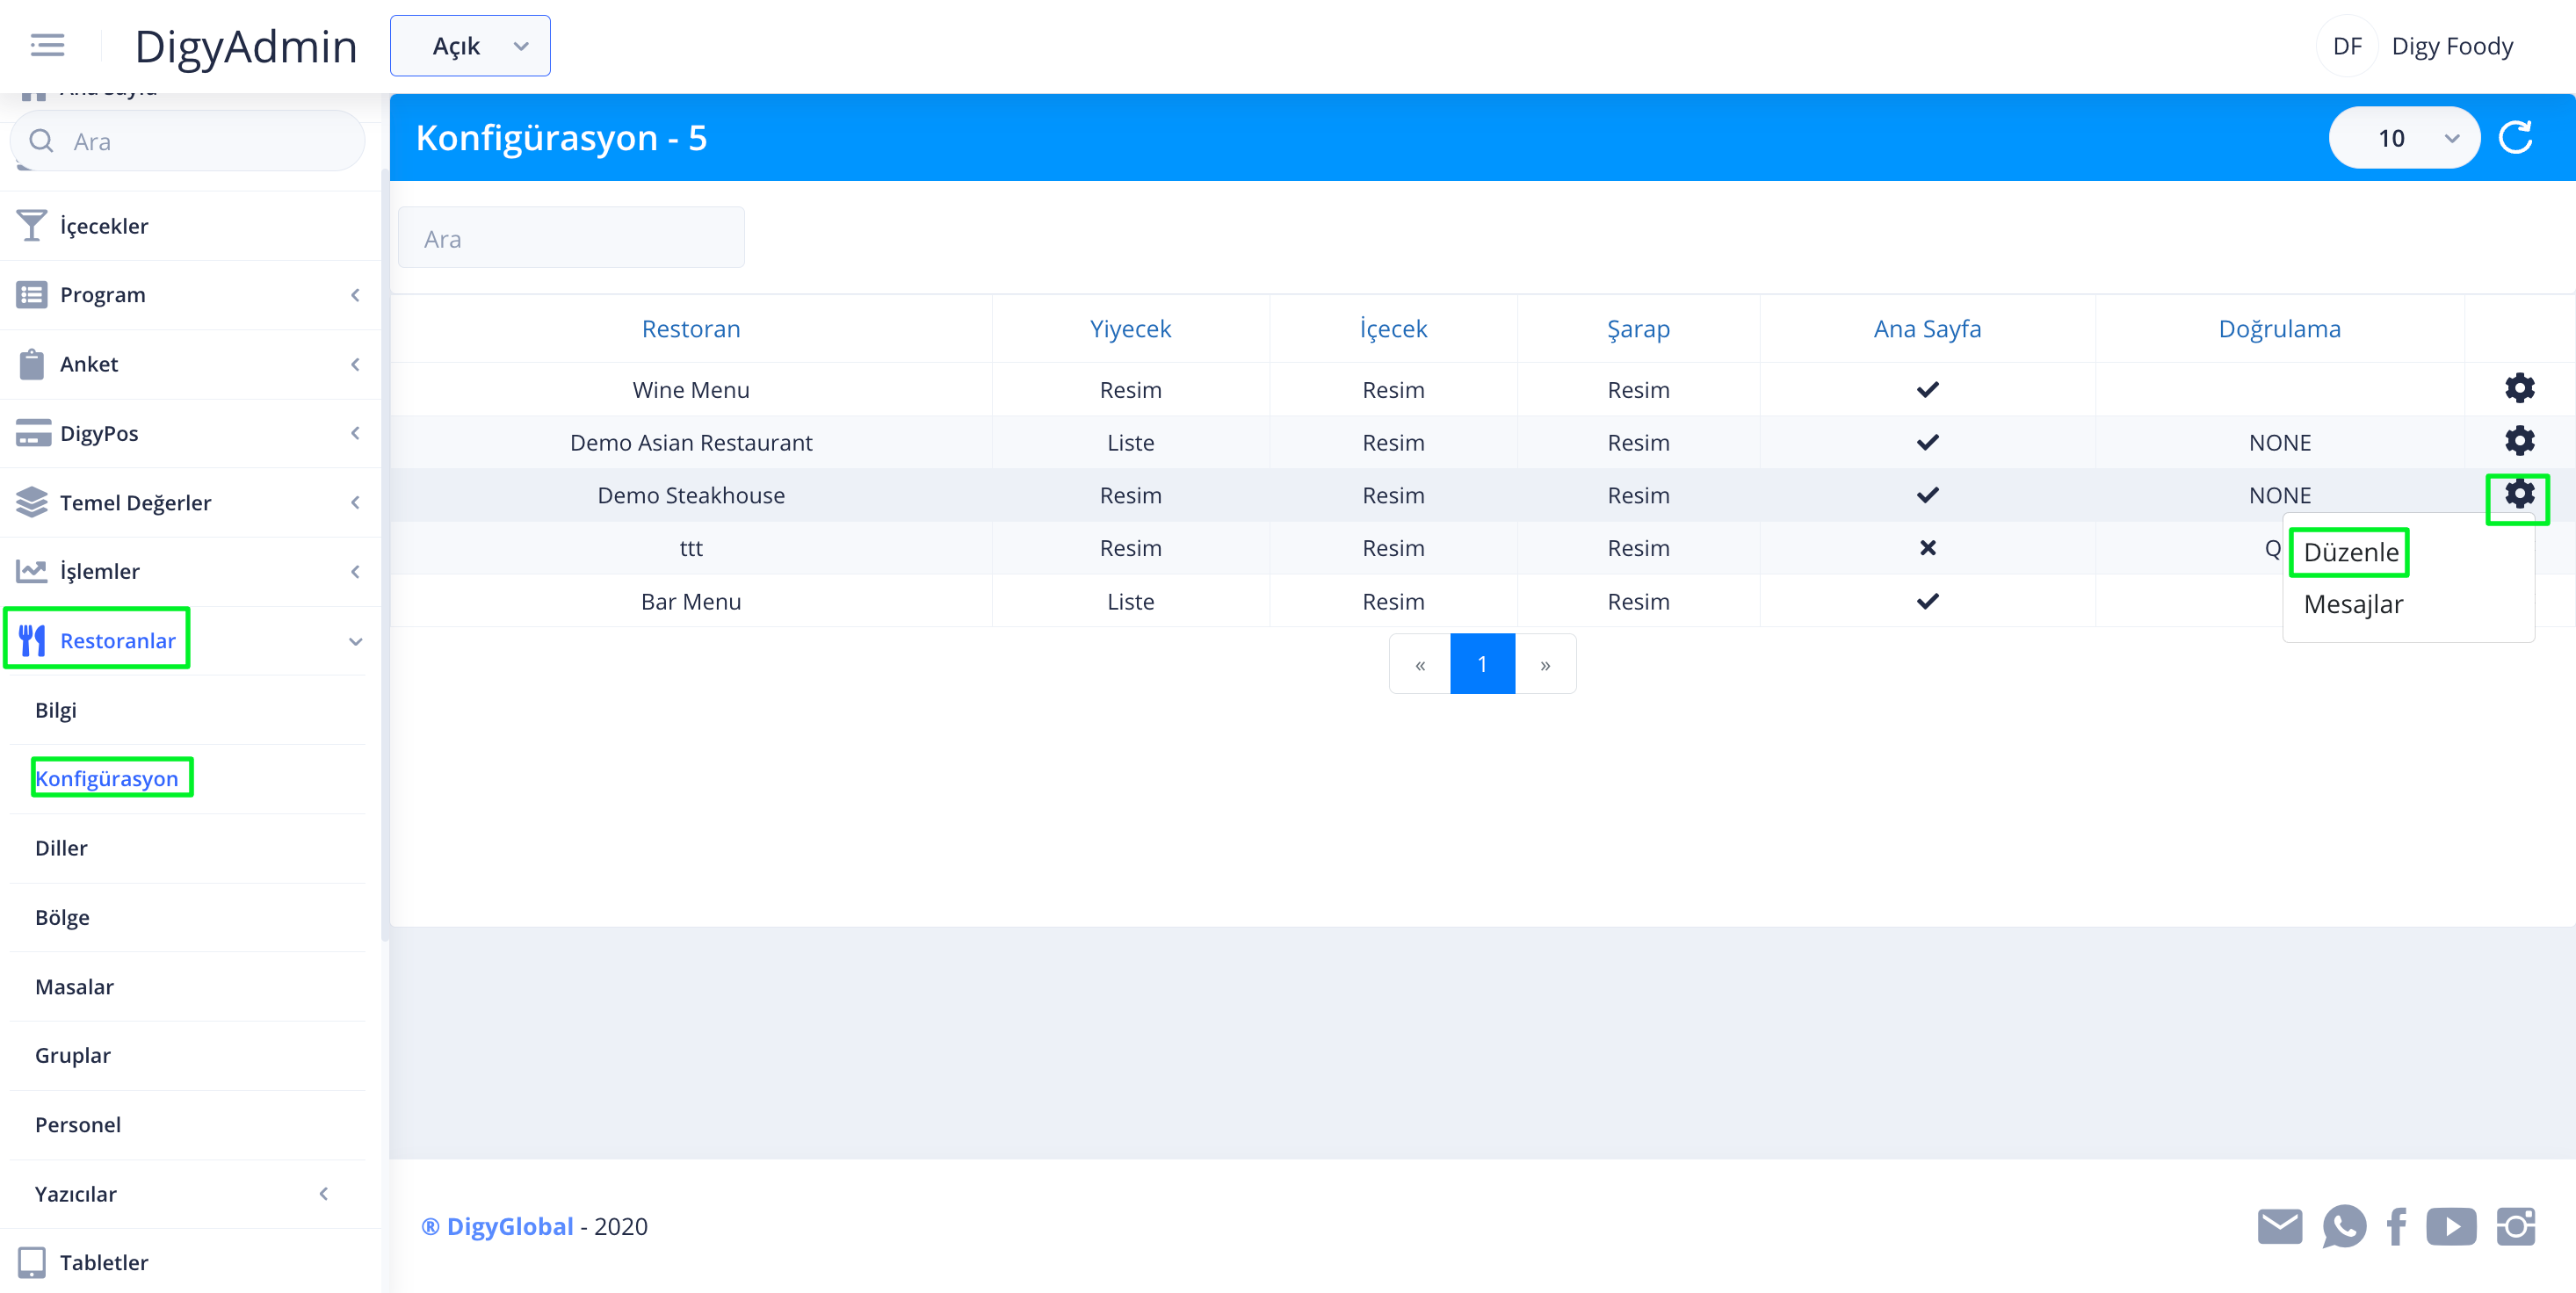Screen dimensions: 2576x1293
Task: Select Mesajlar from the context menu
Action: (2352, 604)
